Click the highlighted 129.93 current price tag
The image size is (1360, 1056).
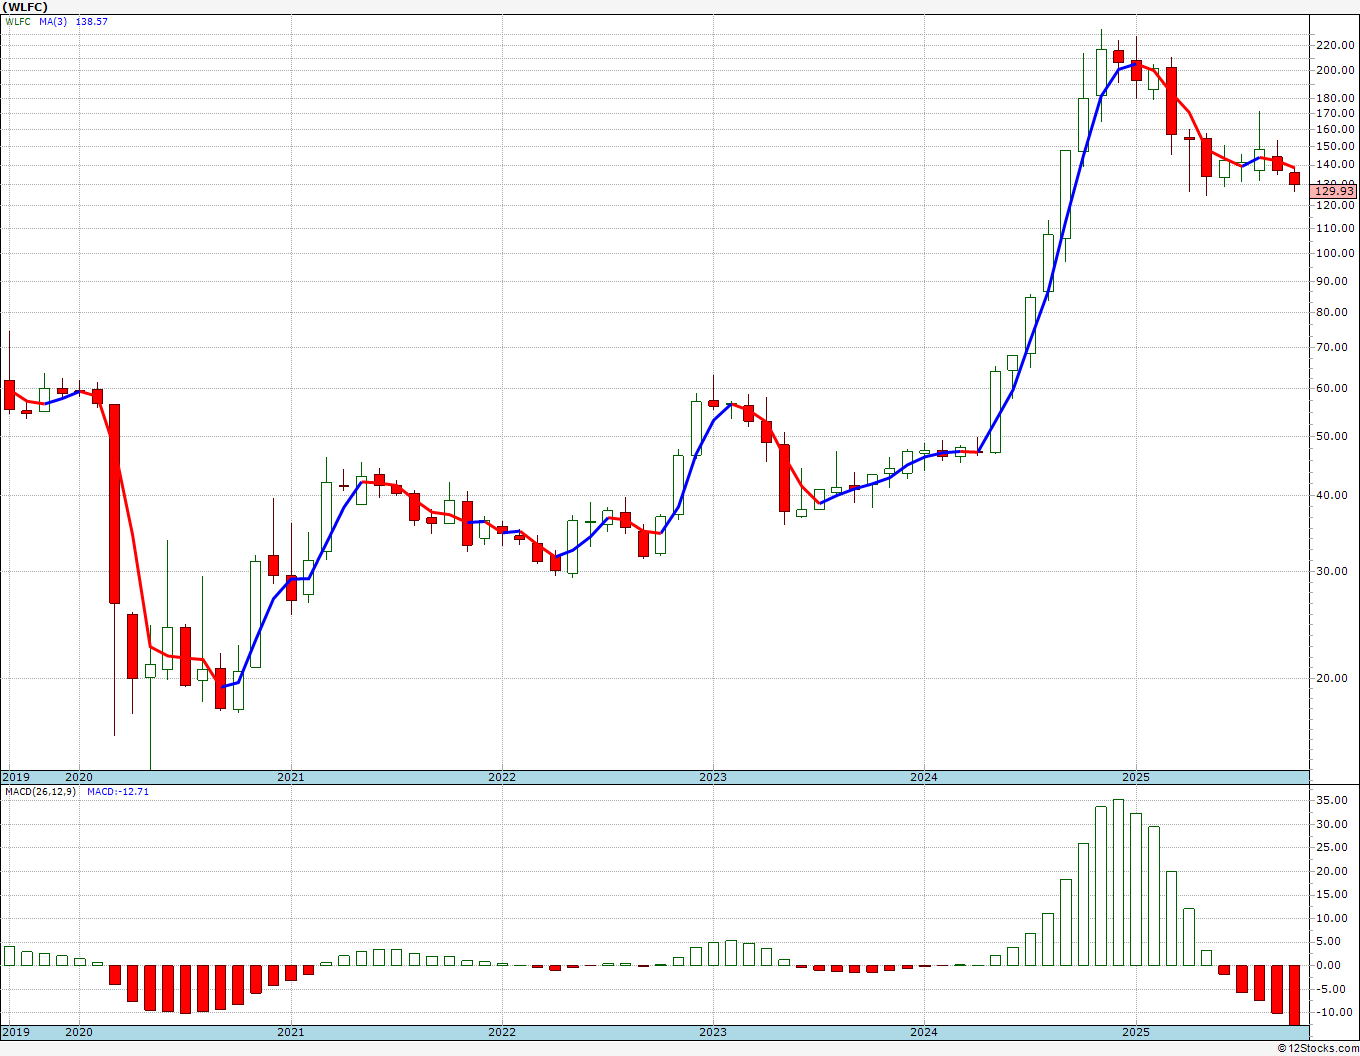[x=1334, y=191]
